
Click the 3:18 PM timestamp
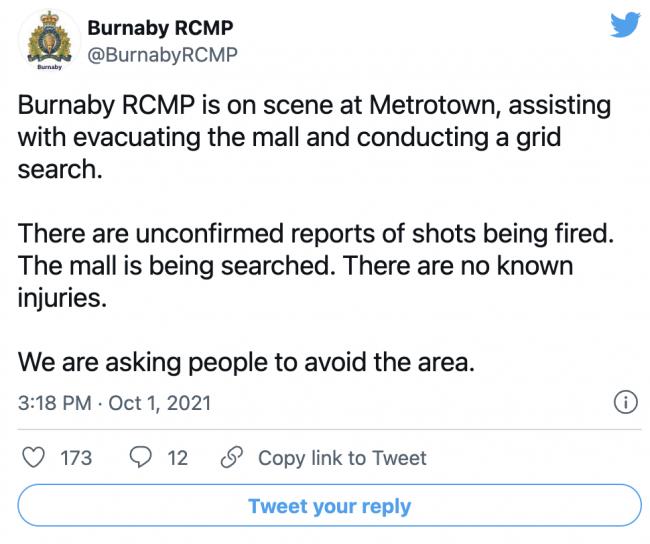coord(54,403)
